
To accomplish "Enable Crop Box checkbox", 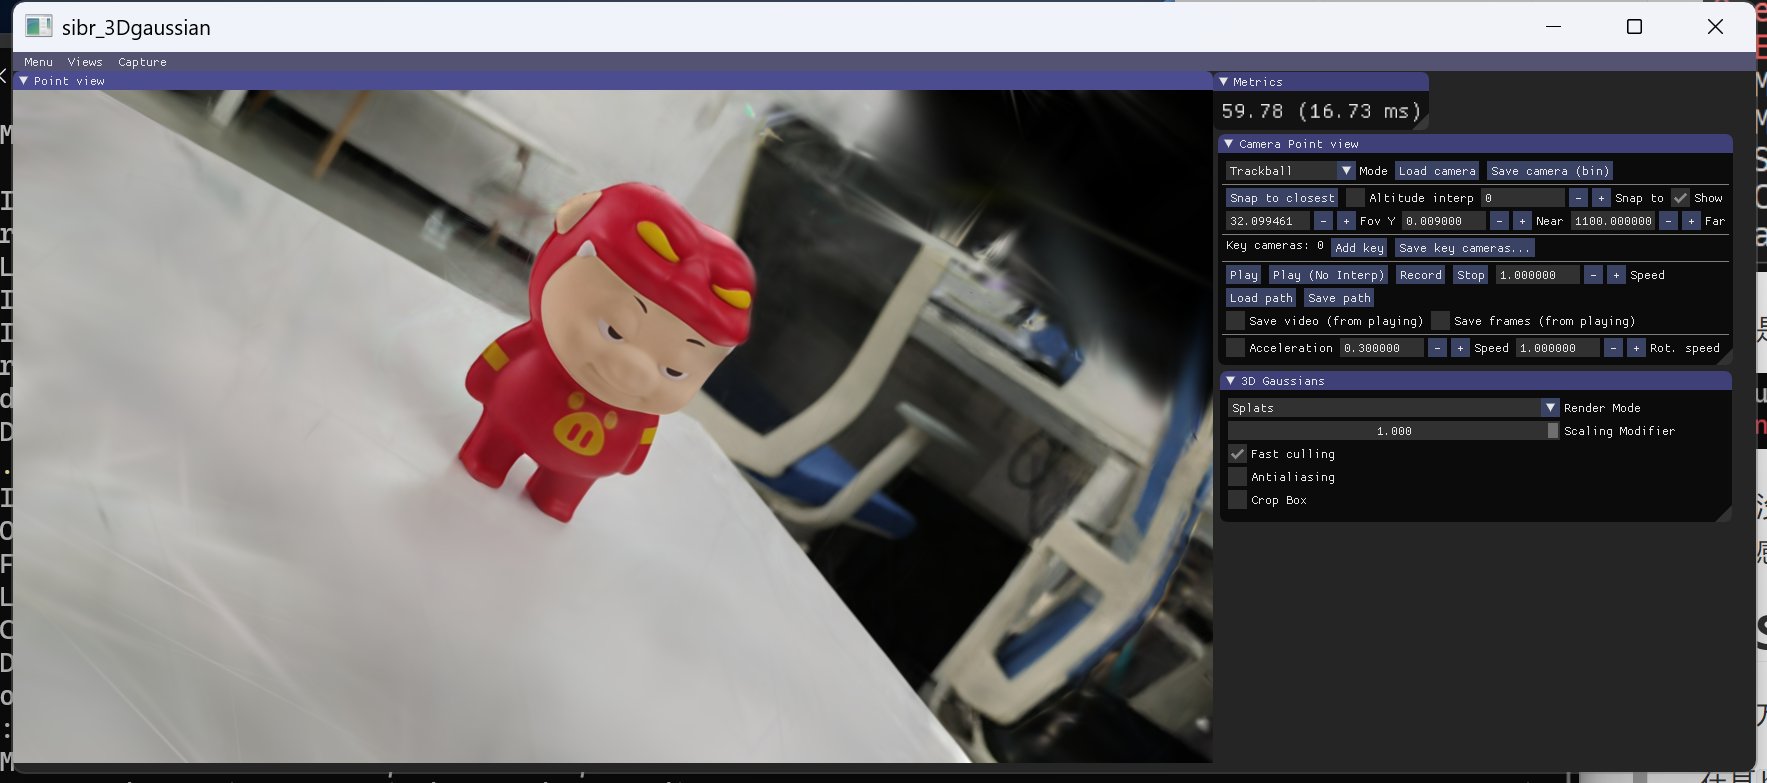I will [1237, 500].
